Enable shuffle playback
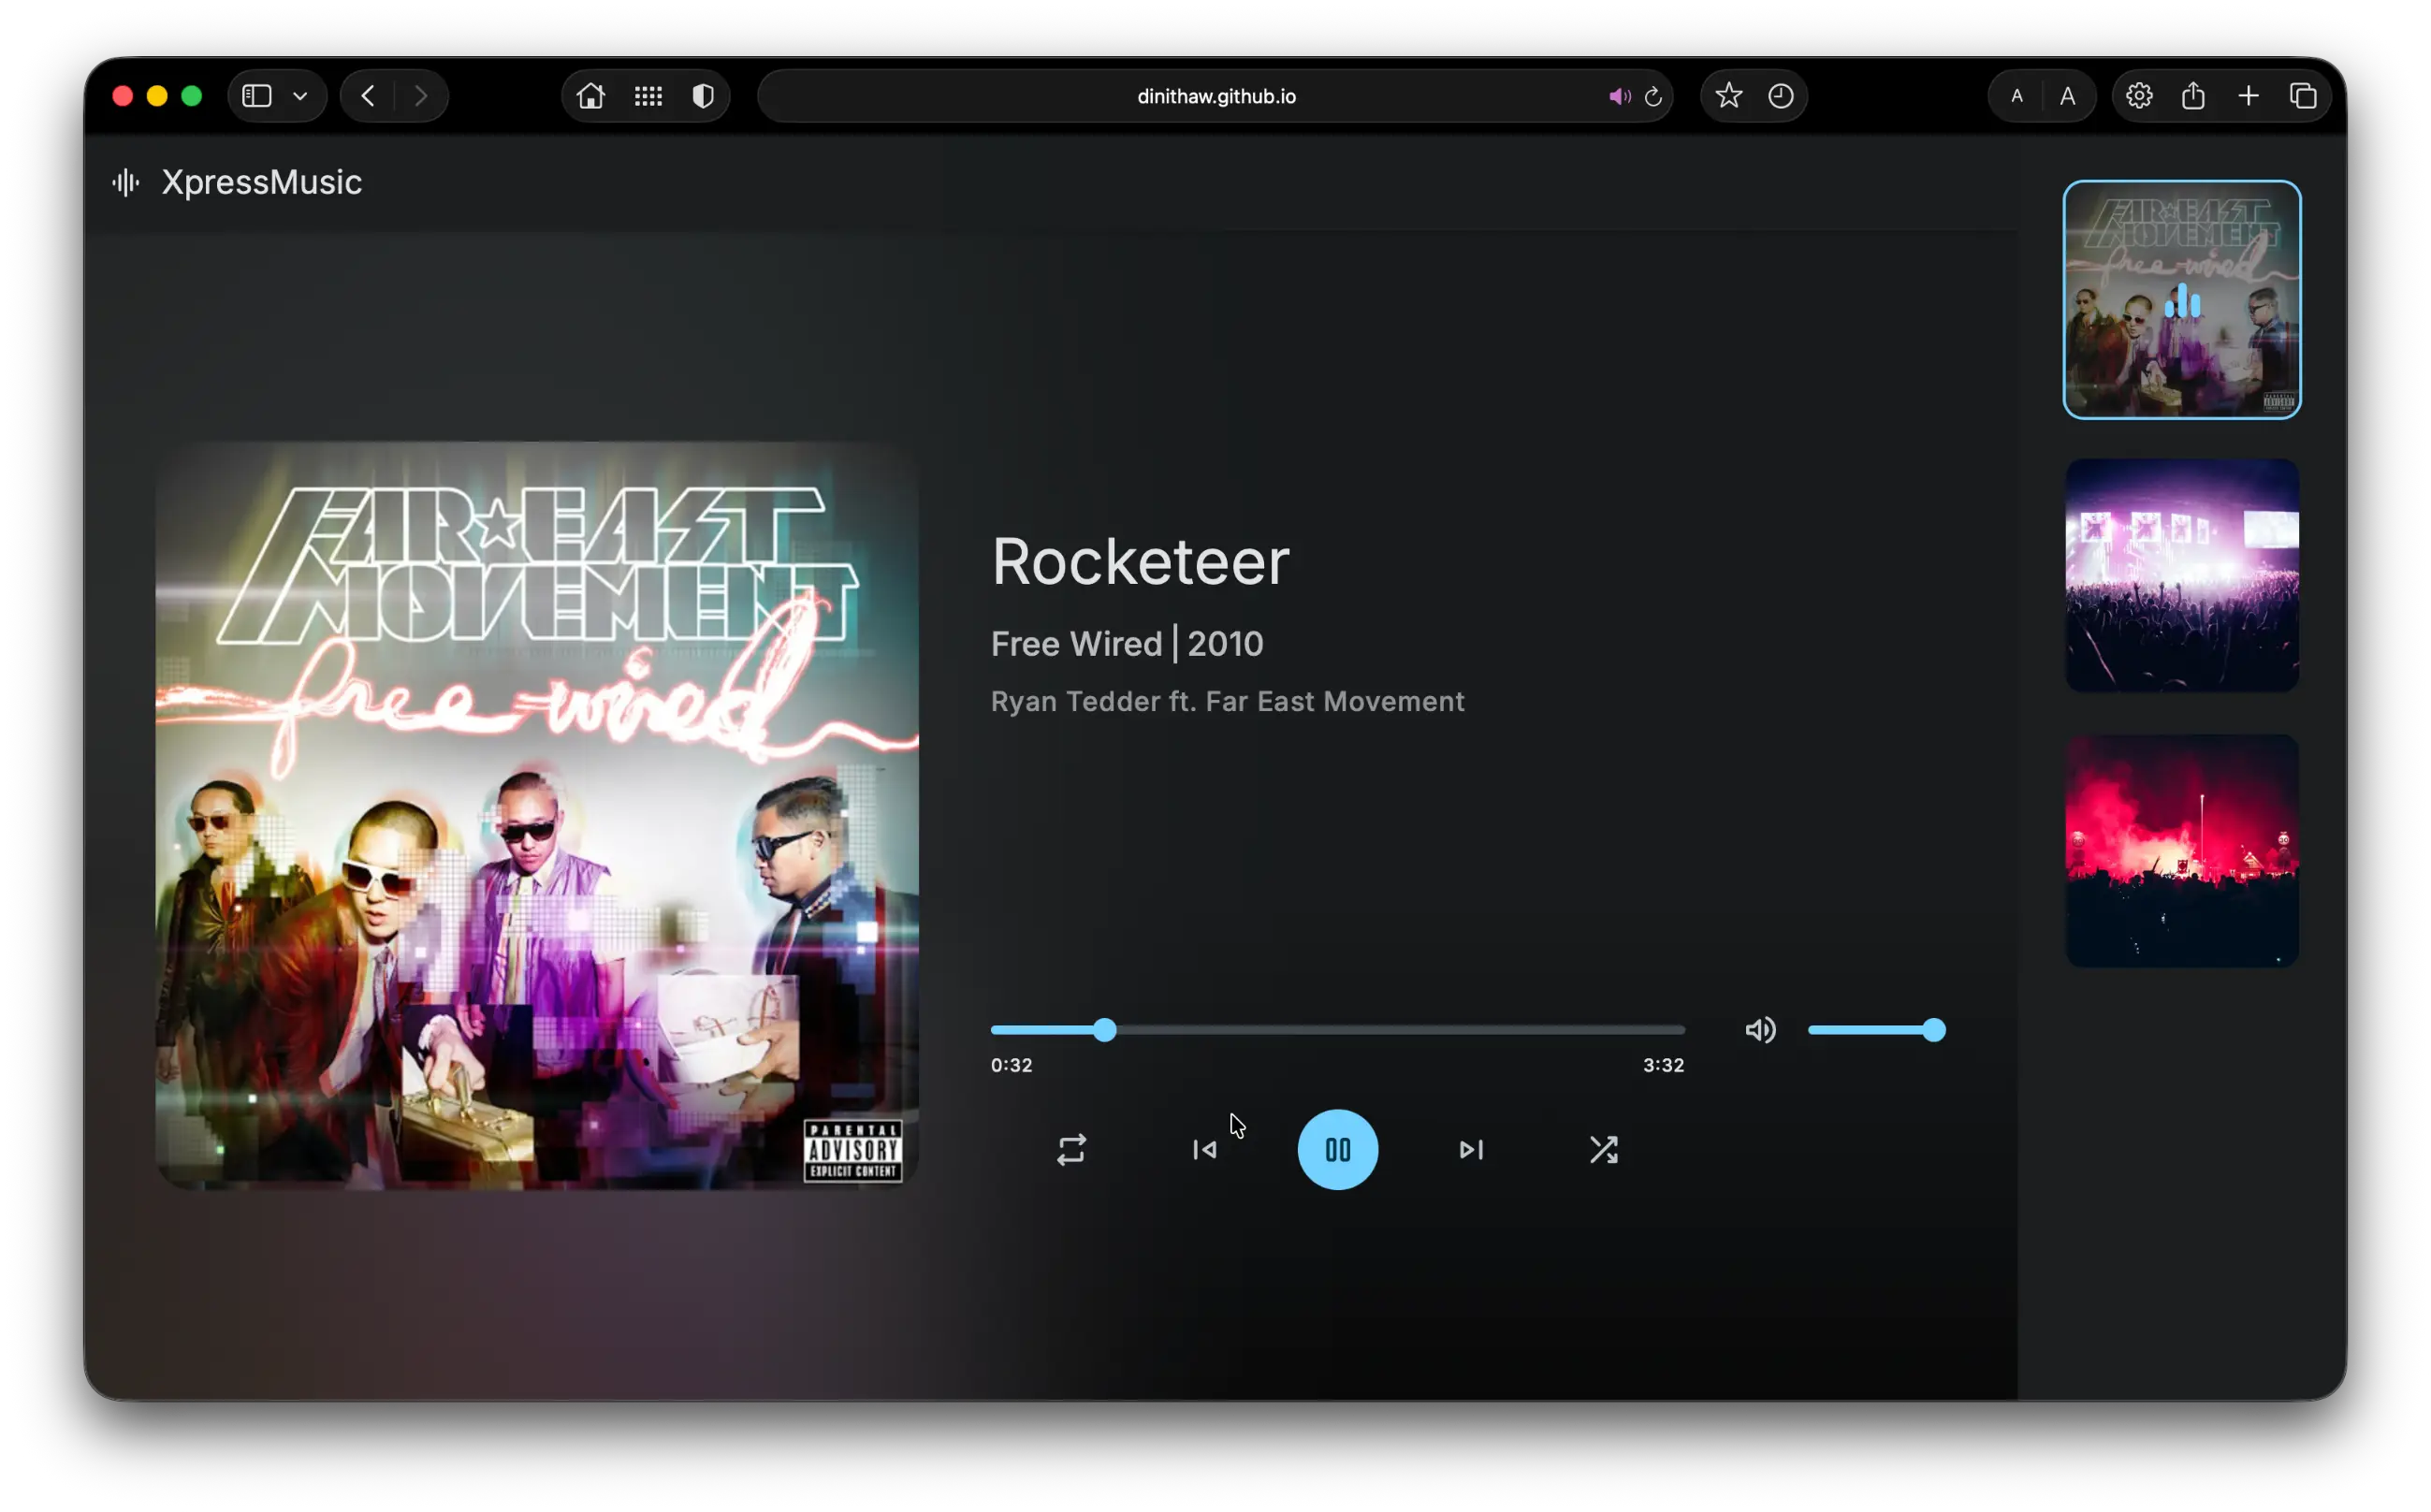 tap(1604, 1150)
